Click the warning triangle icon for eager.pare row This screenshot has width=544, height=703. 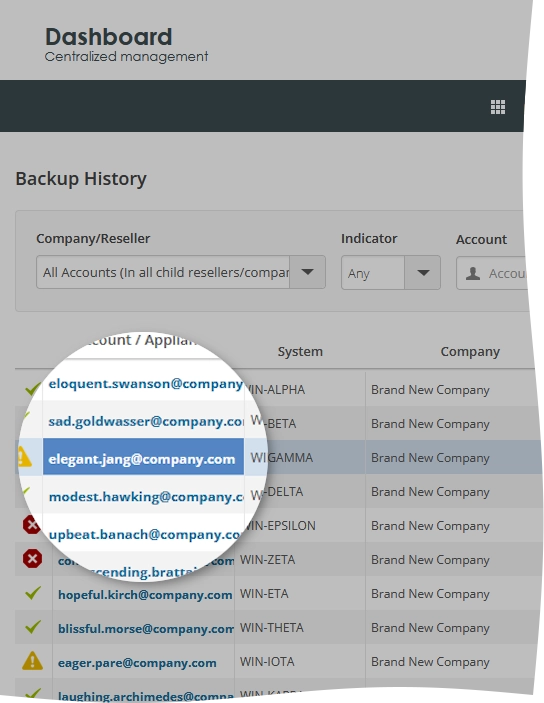click(32, 661)
